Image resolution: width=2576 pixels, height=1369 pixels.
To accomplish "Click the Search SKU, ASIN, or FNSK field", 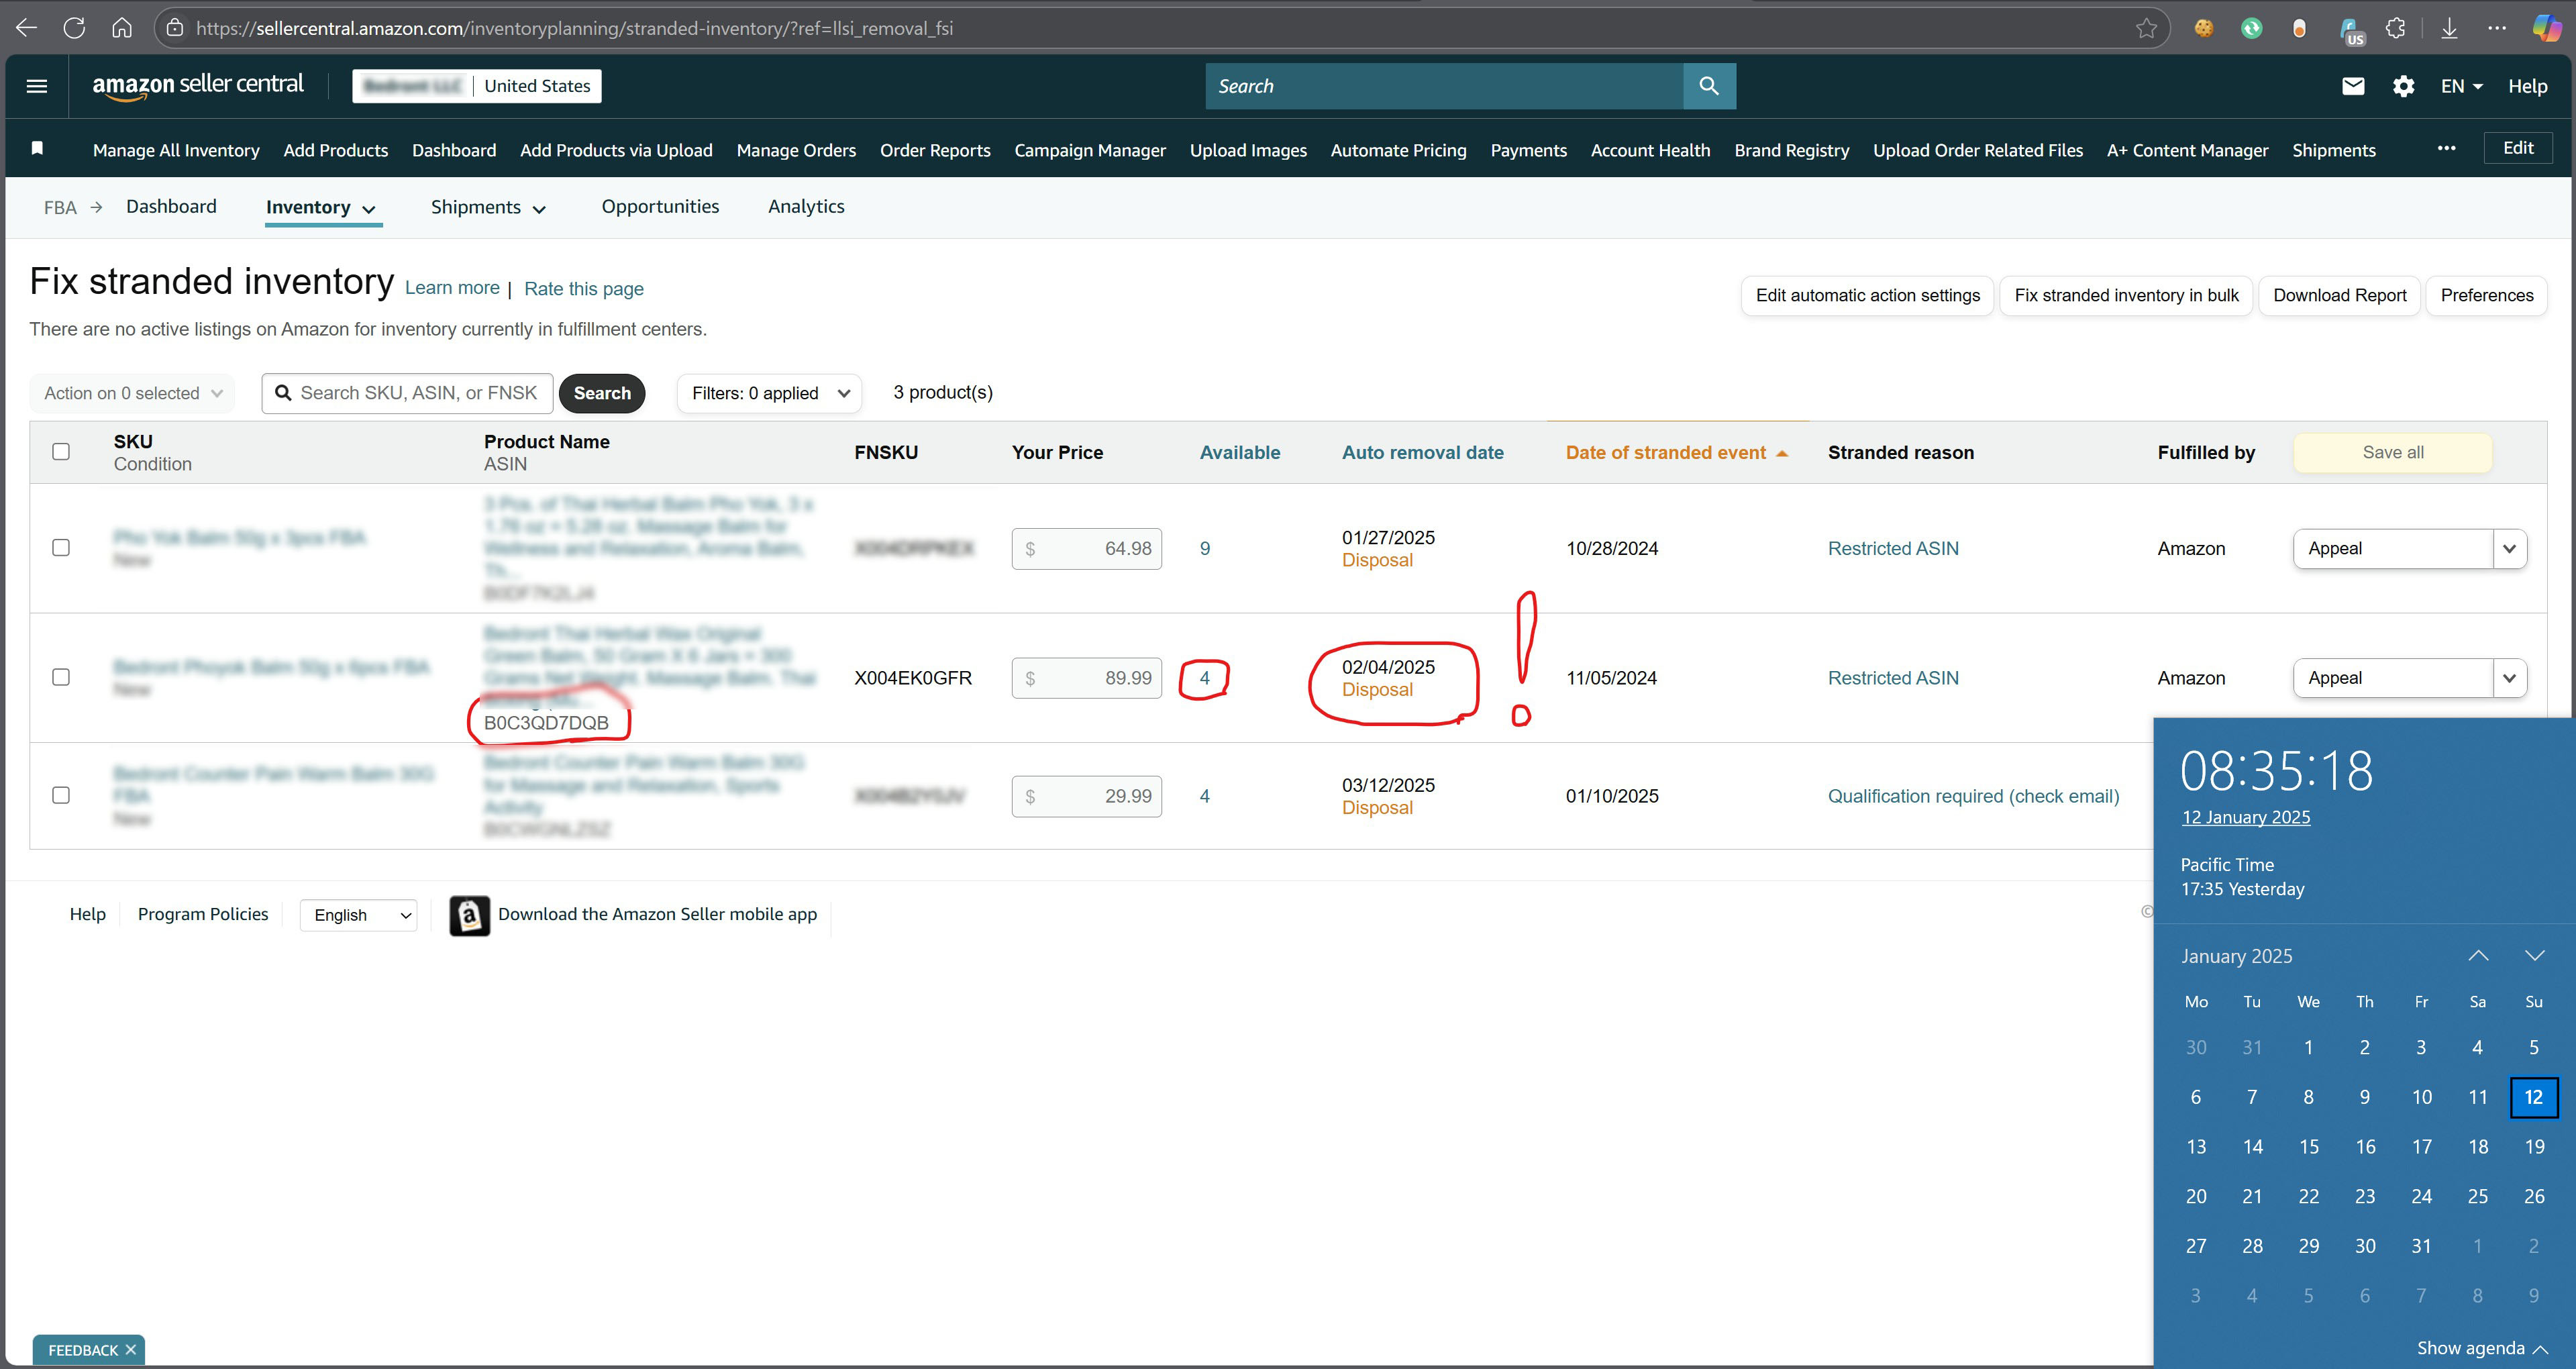I will click(x=407, y=393).
